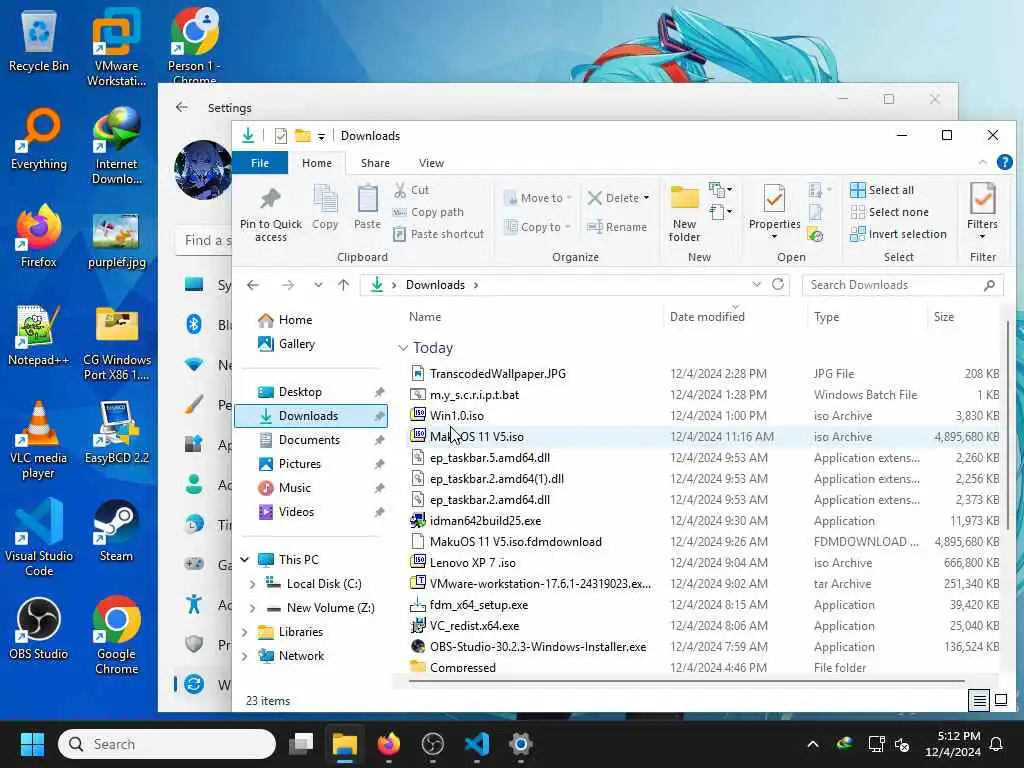The height and width of the screenshot is (768, 1024).
Task: Click the Windows Start button
Action: point(32,744)
